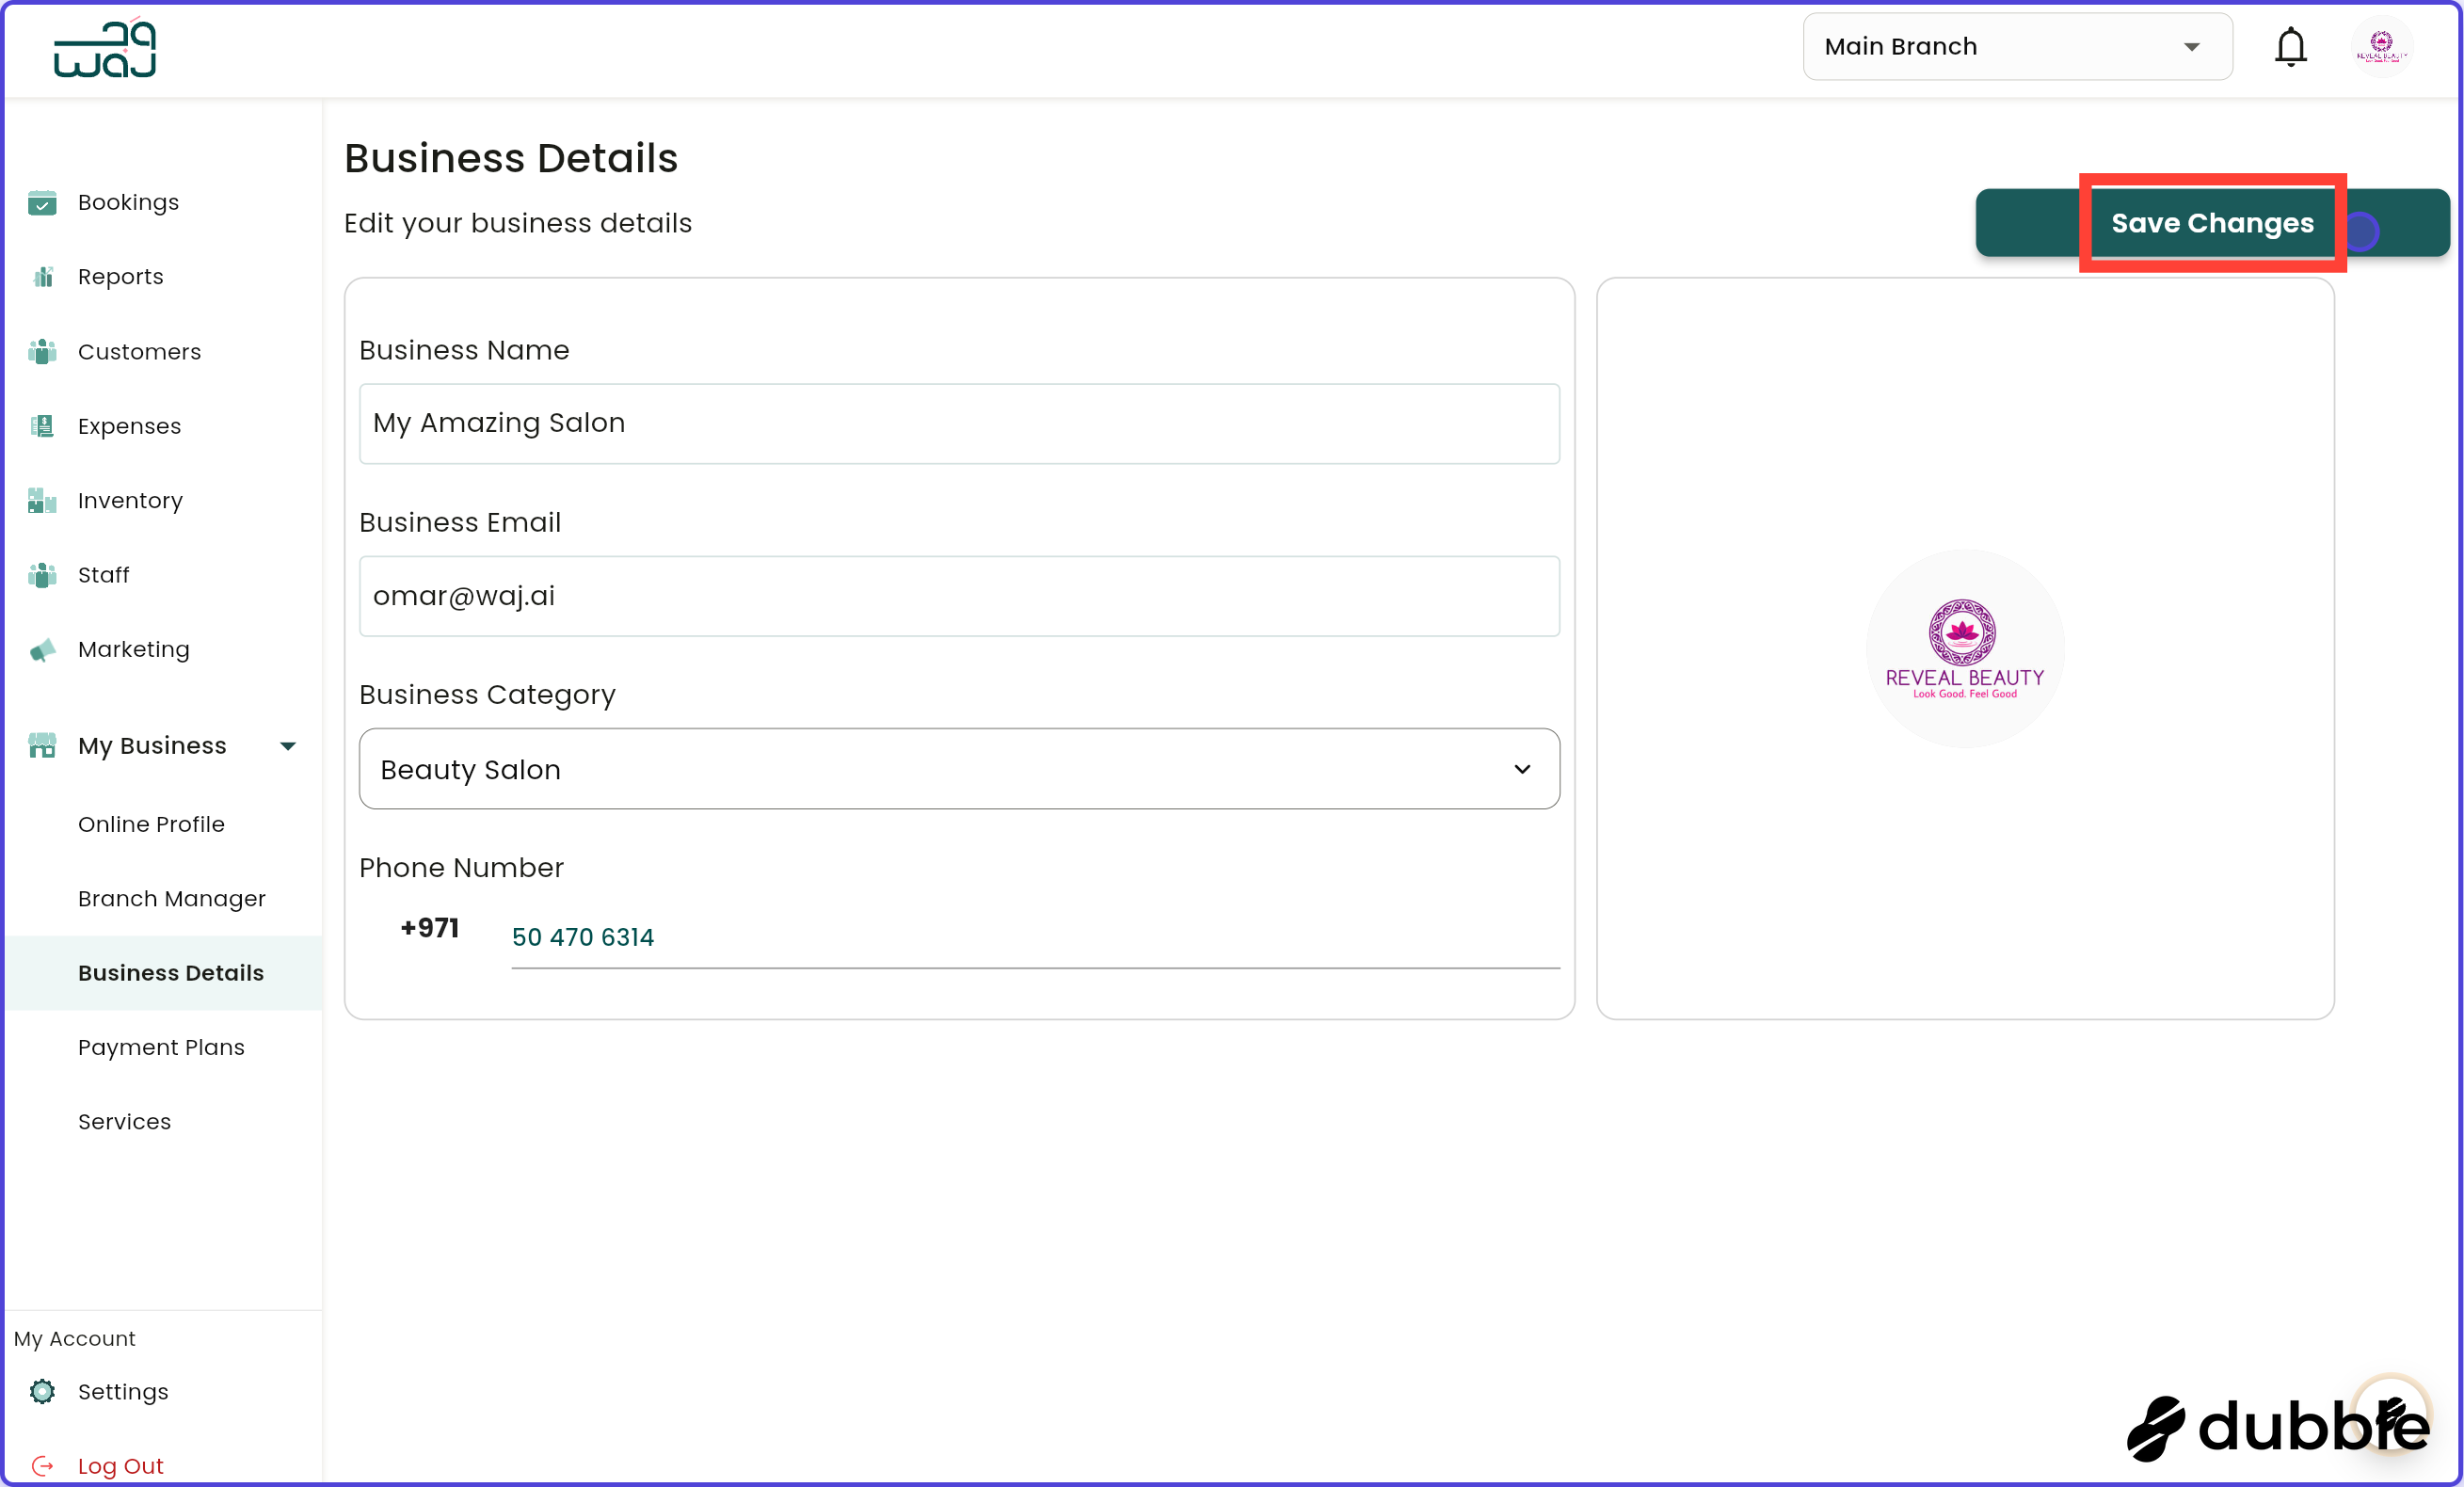The image size is (2464, 1487).
Task: Open Settings under My Account
Action: (123, 1391)
